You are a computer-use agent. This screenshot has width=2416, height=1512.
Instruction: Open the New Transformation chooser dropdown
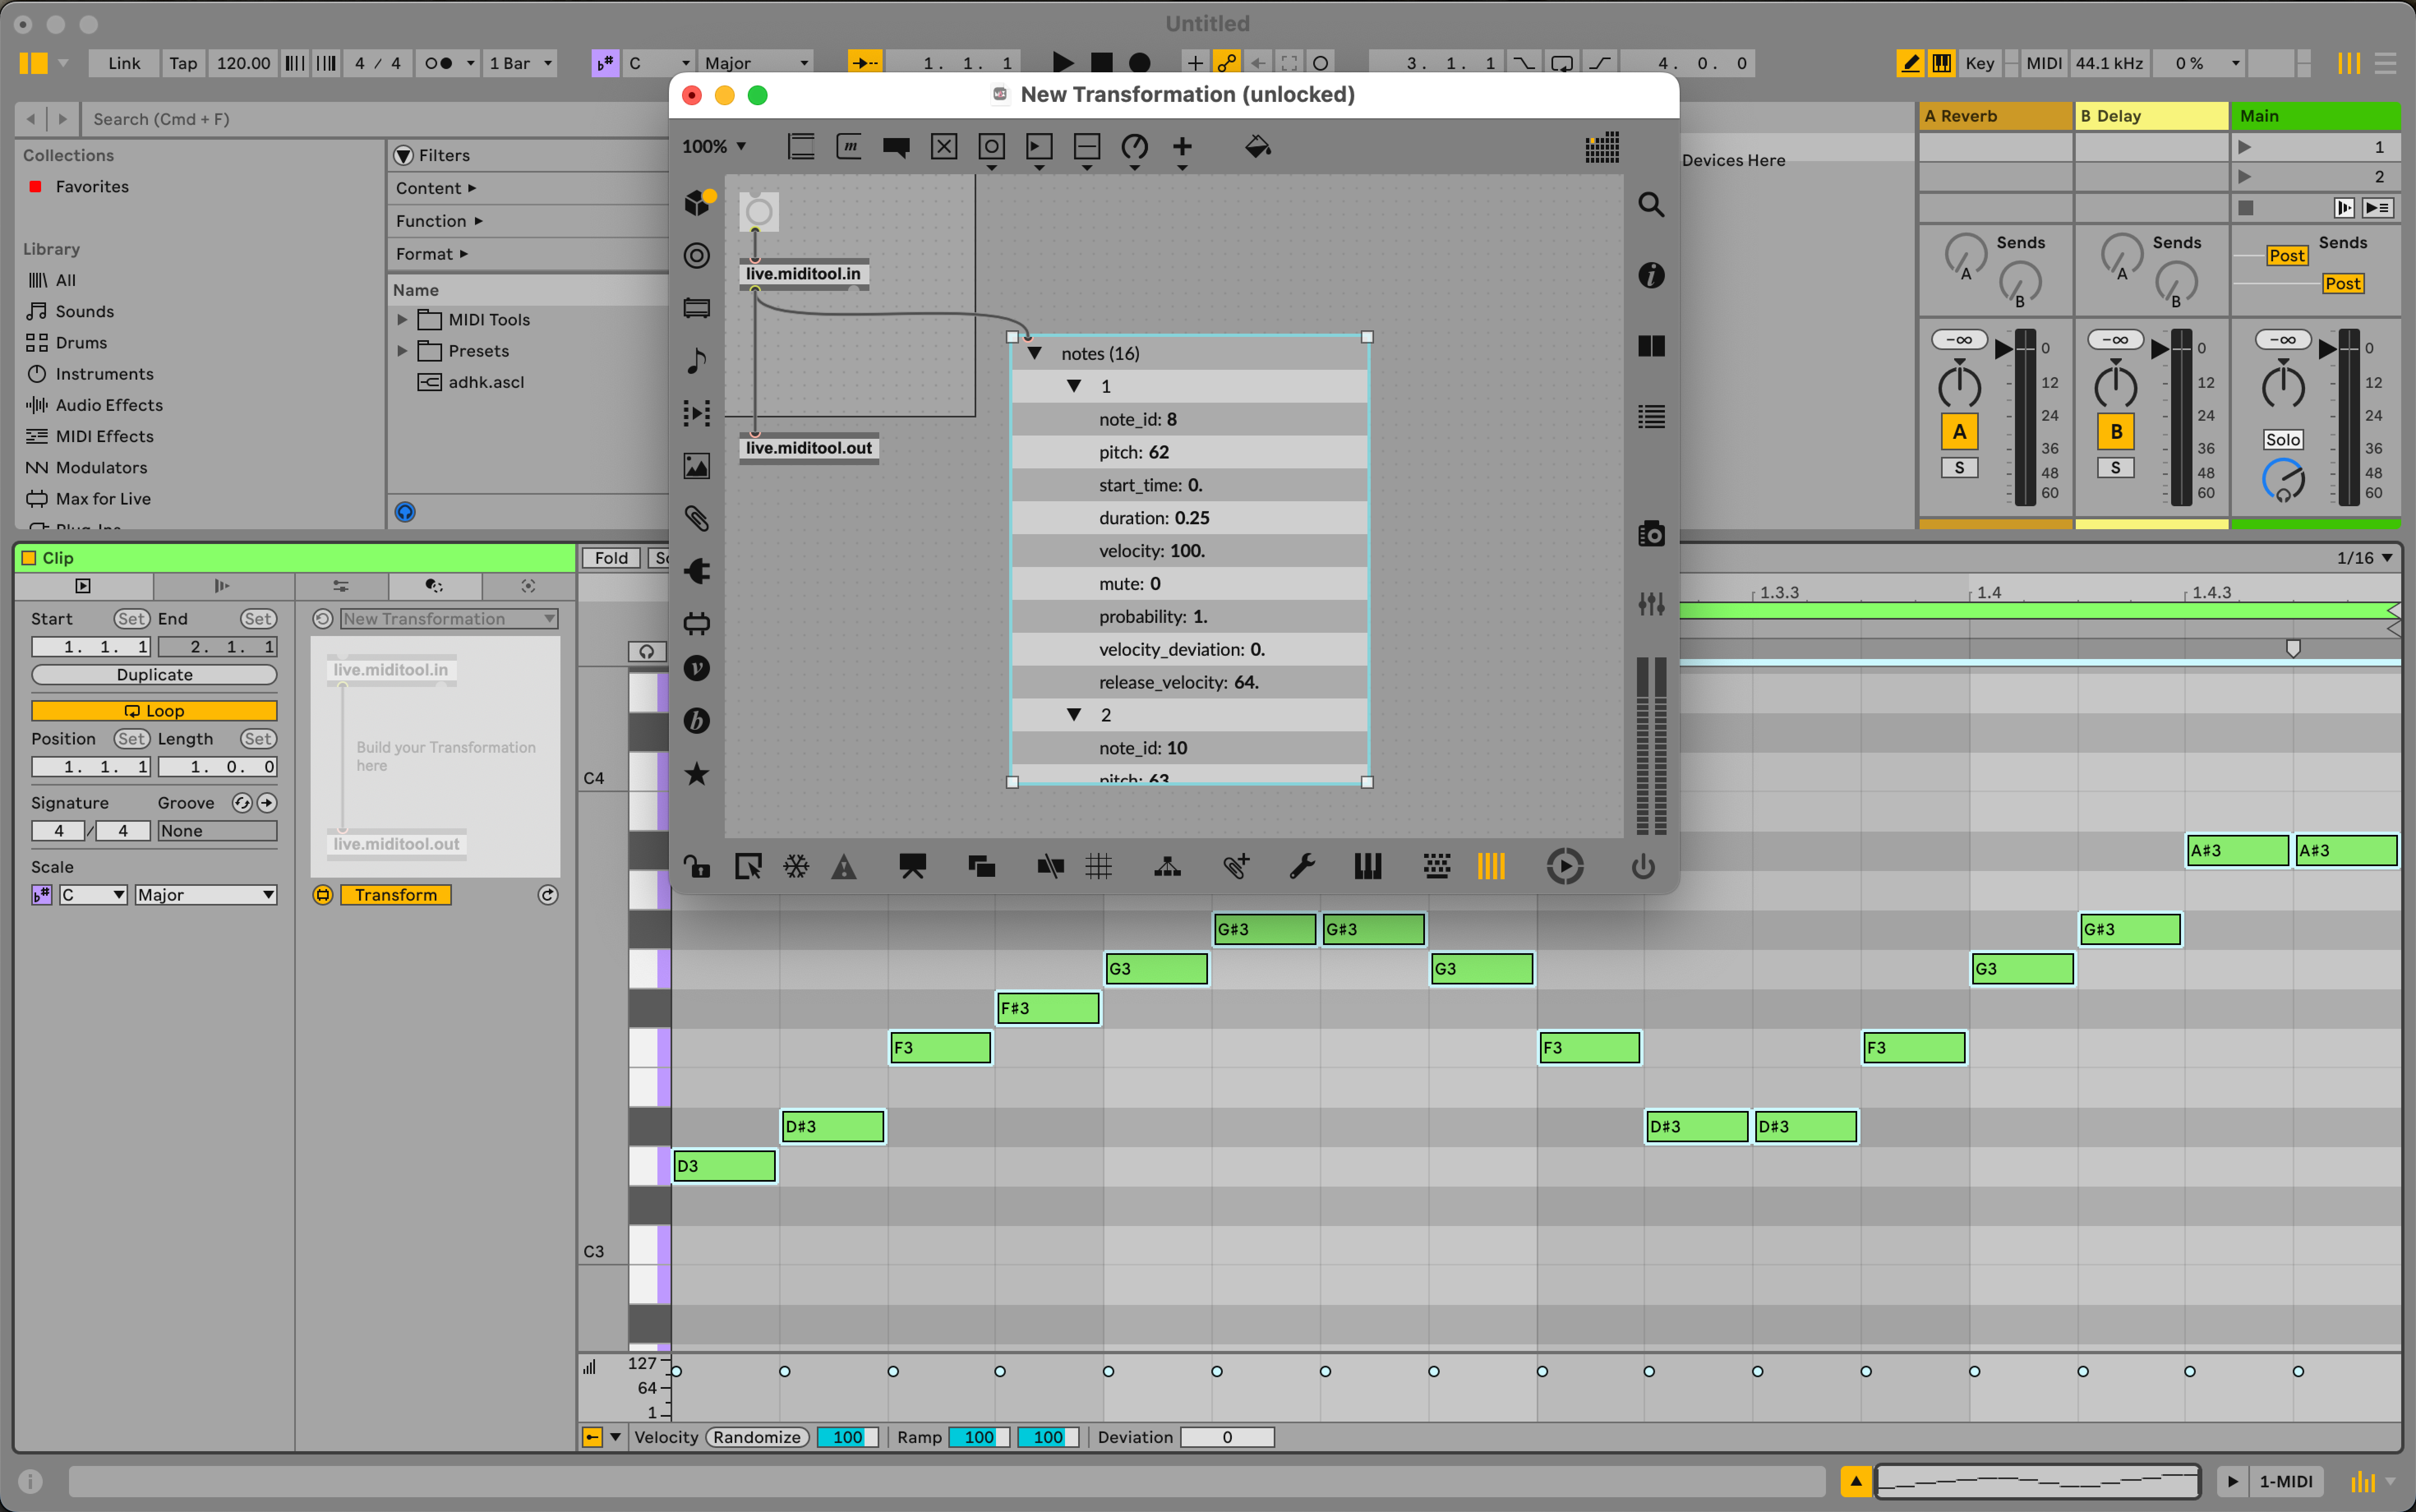pyautogui.click(x=449, y=619)
